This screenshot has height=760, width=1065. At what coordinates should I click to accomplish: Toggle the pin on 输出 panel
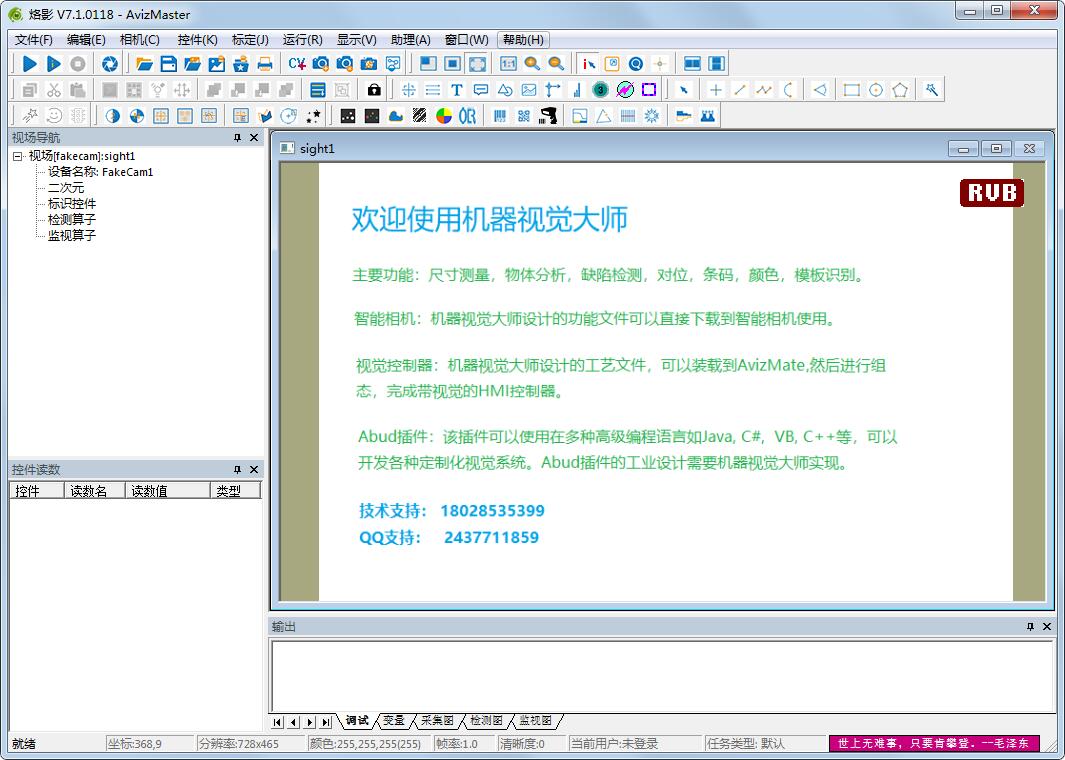click(1030, 627)
